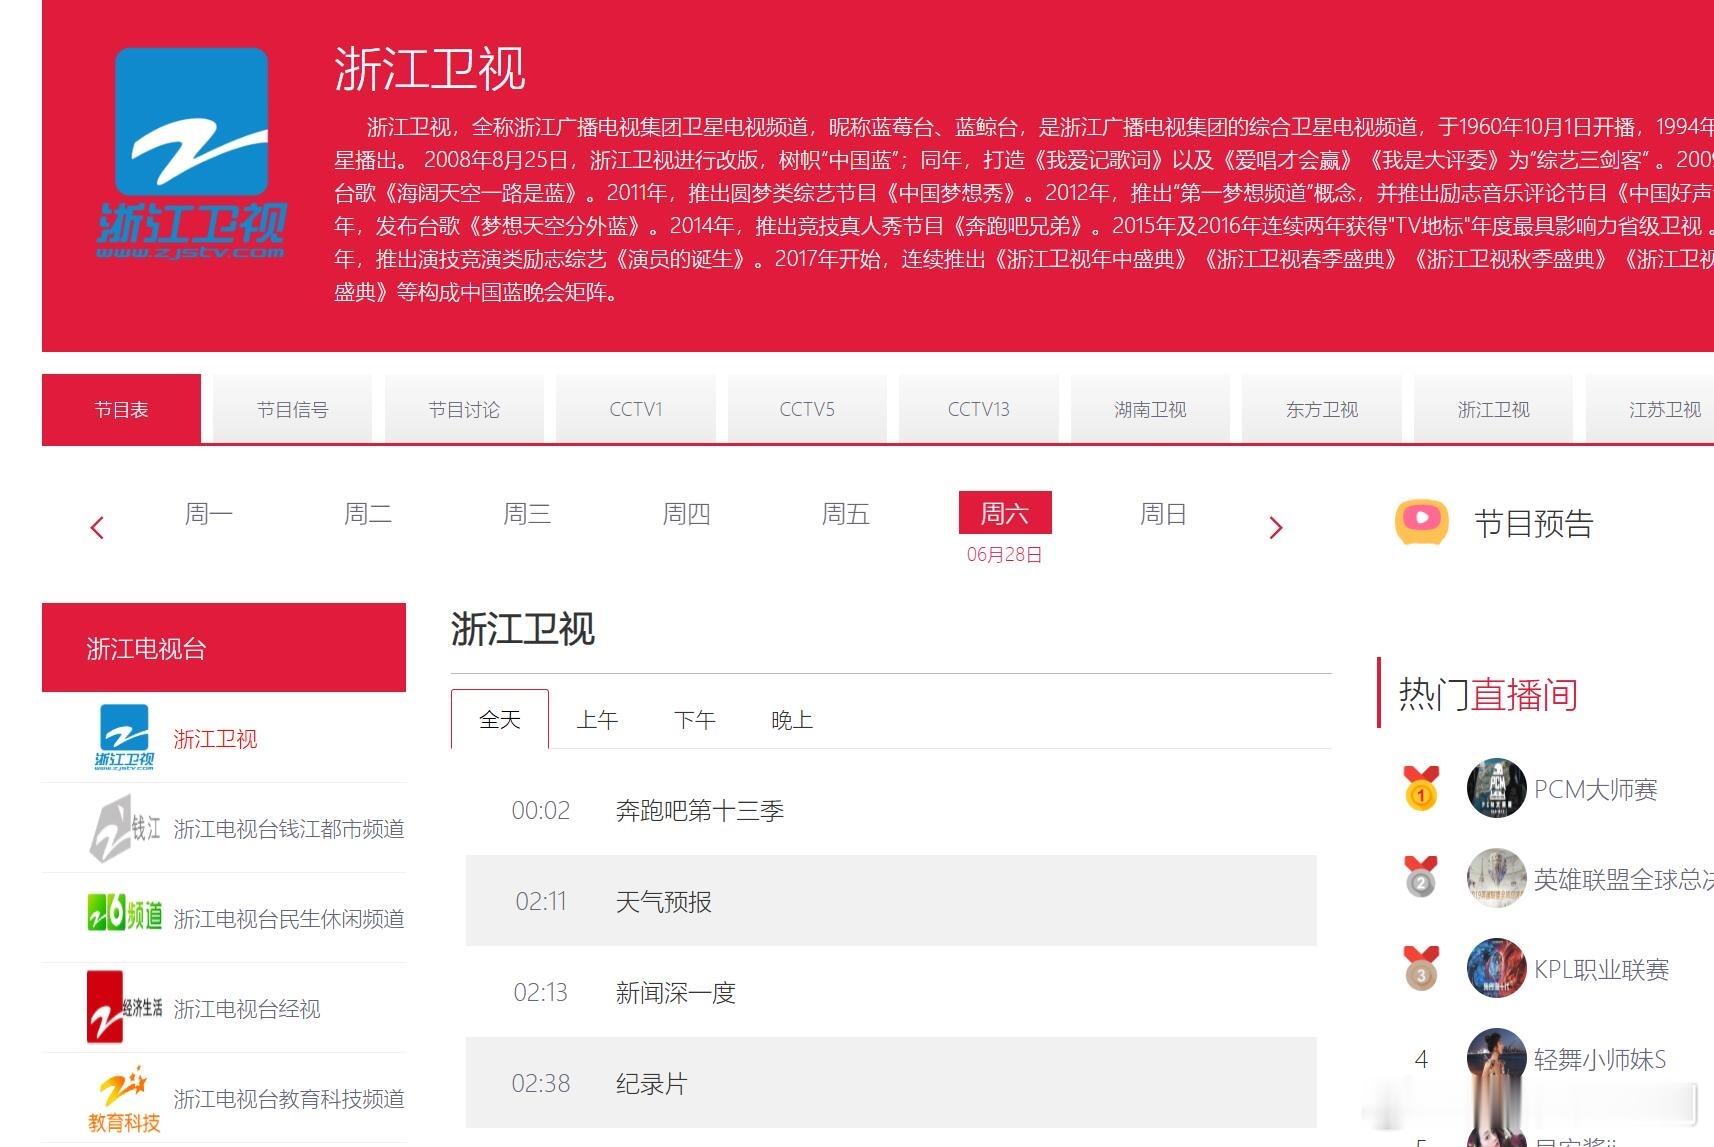Select 周五 in the weekday bar
The image size is (1714, 1147).
845,514
